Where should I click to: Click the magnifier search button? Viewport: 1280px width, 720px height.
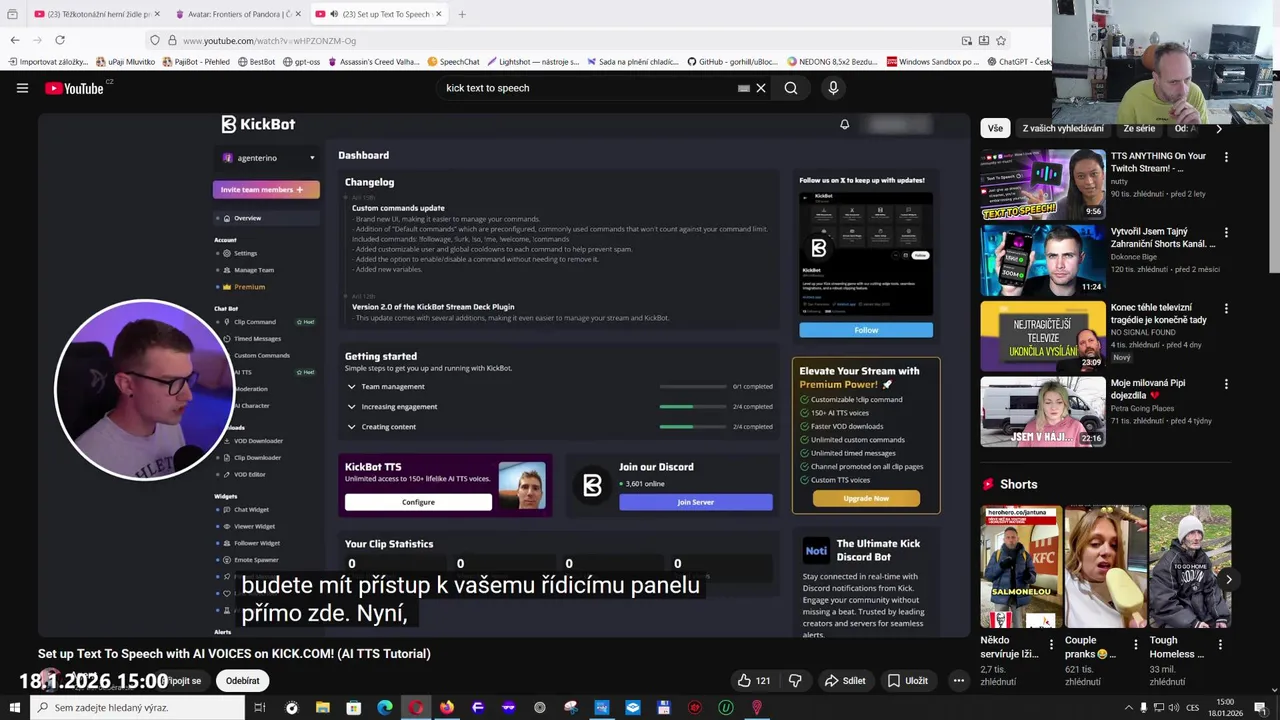click(x=791, y=88)
